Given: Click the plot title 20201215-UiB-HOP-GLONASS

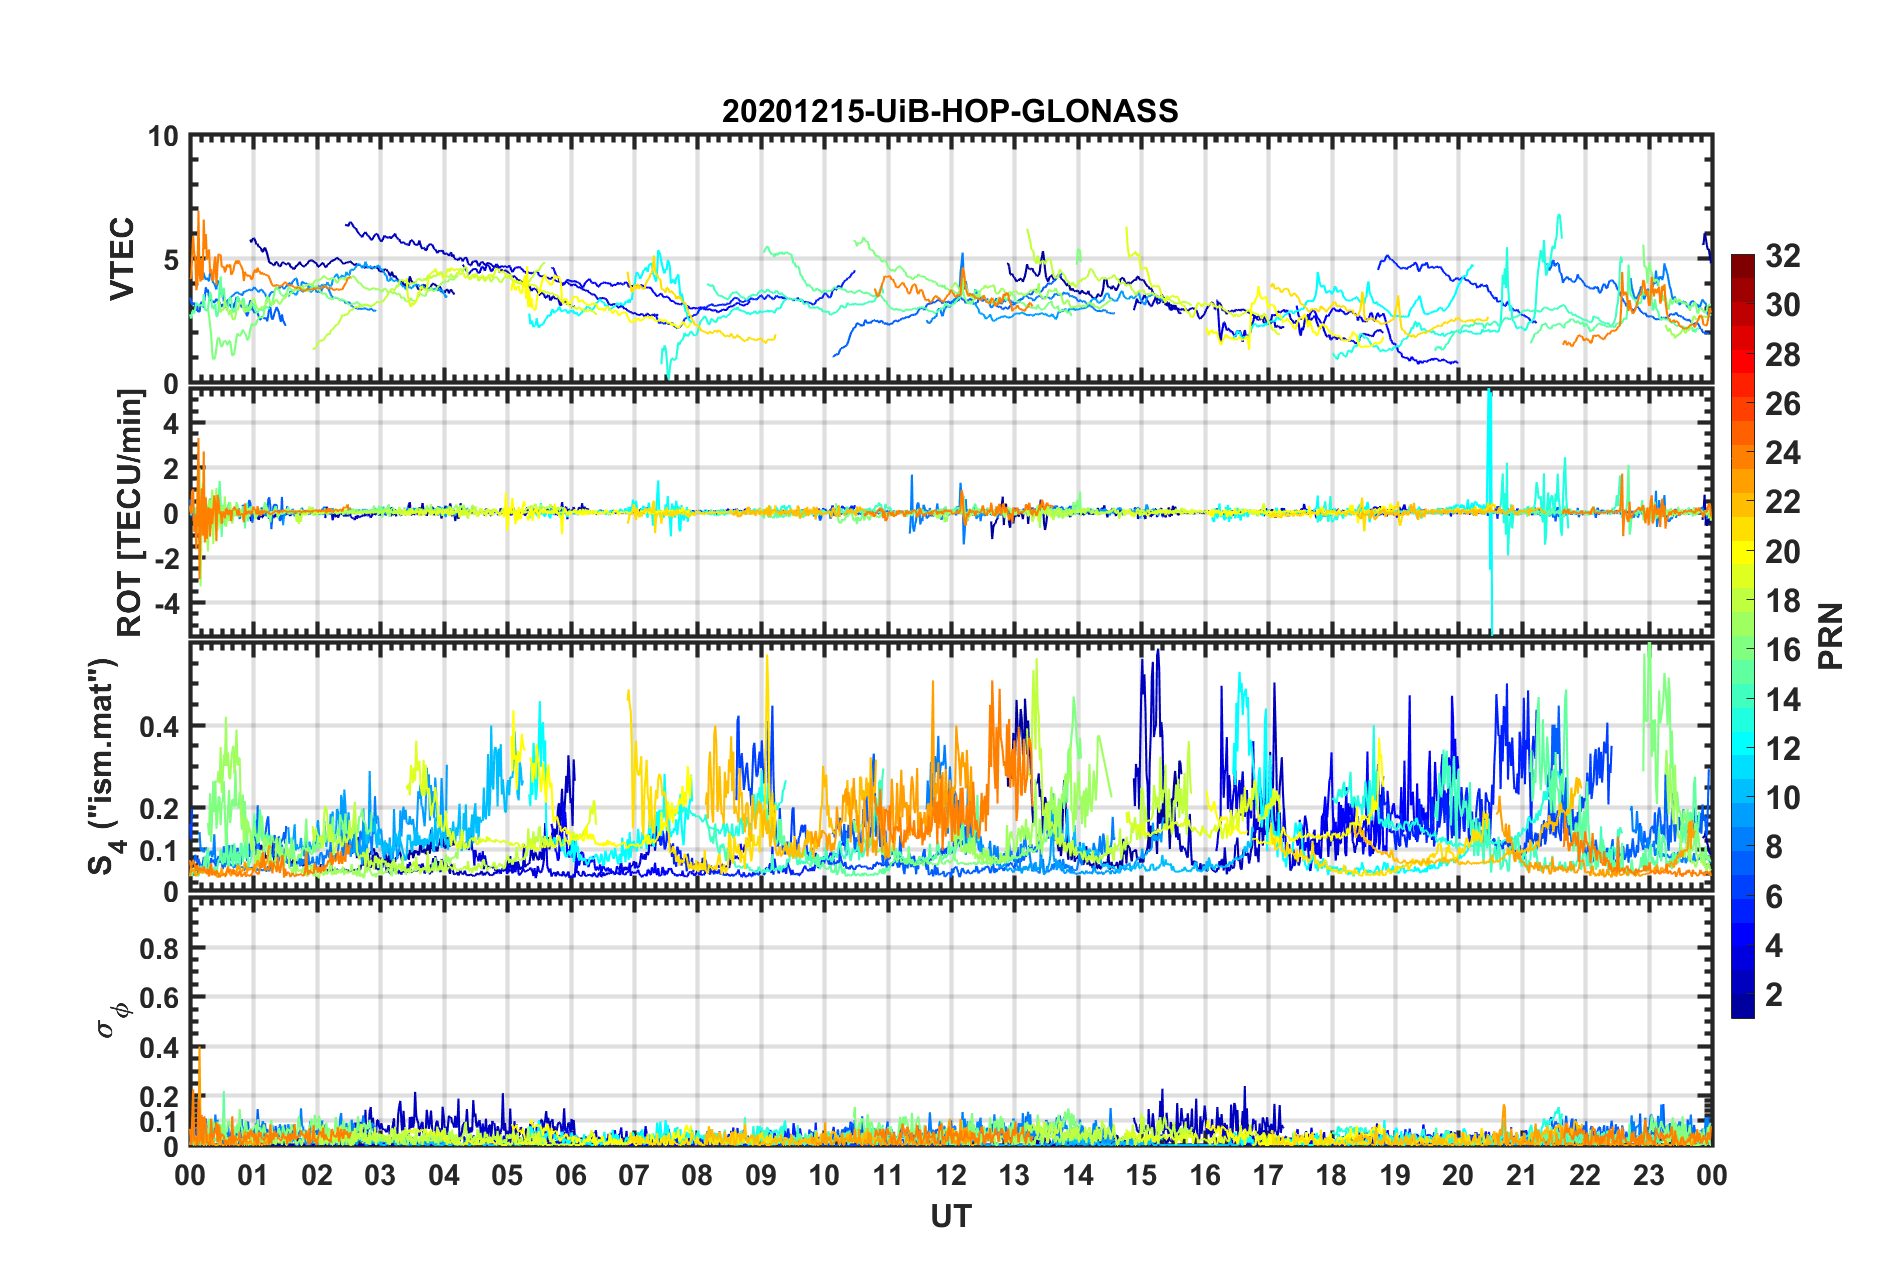Looking at the screenshot, I should (950, 110).
